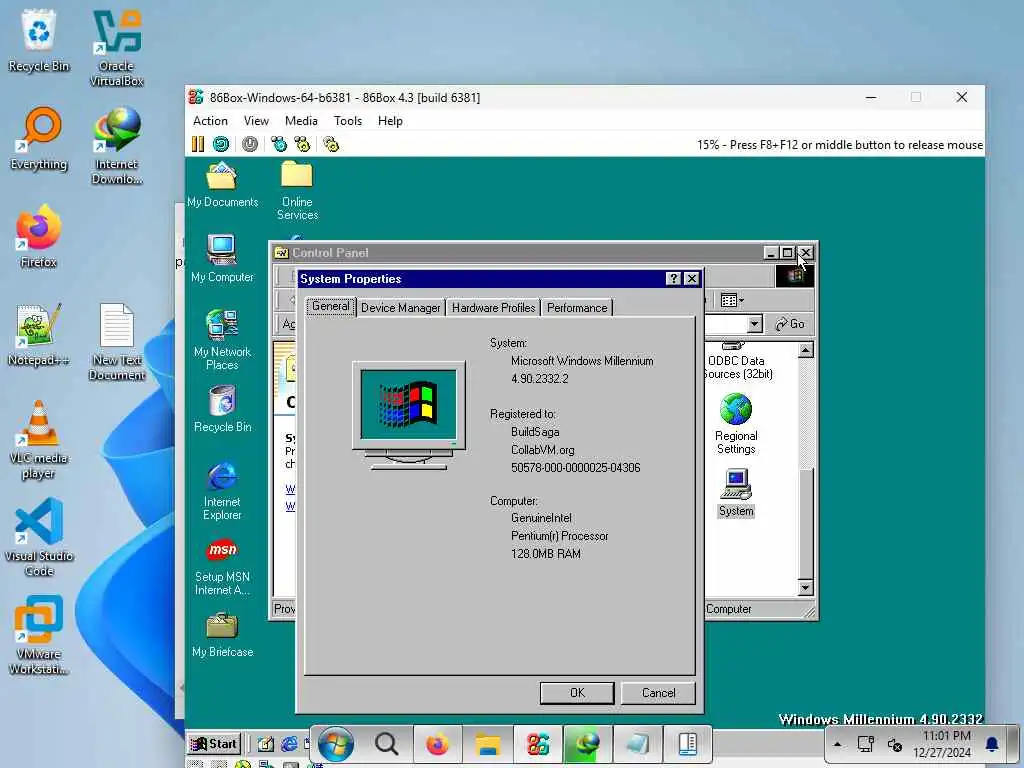This screenshot has width=1024, height=768.
Task: Open VLC media player shortcut
Action: click(x=39, y=440)
